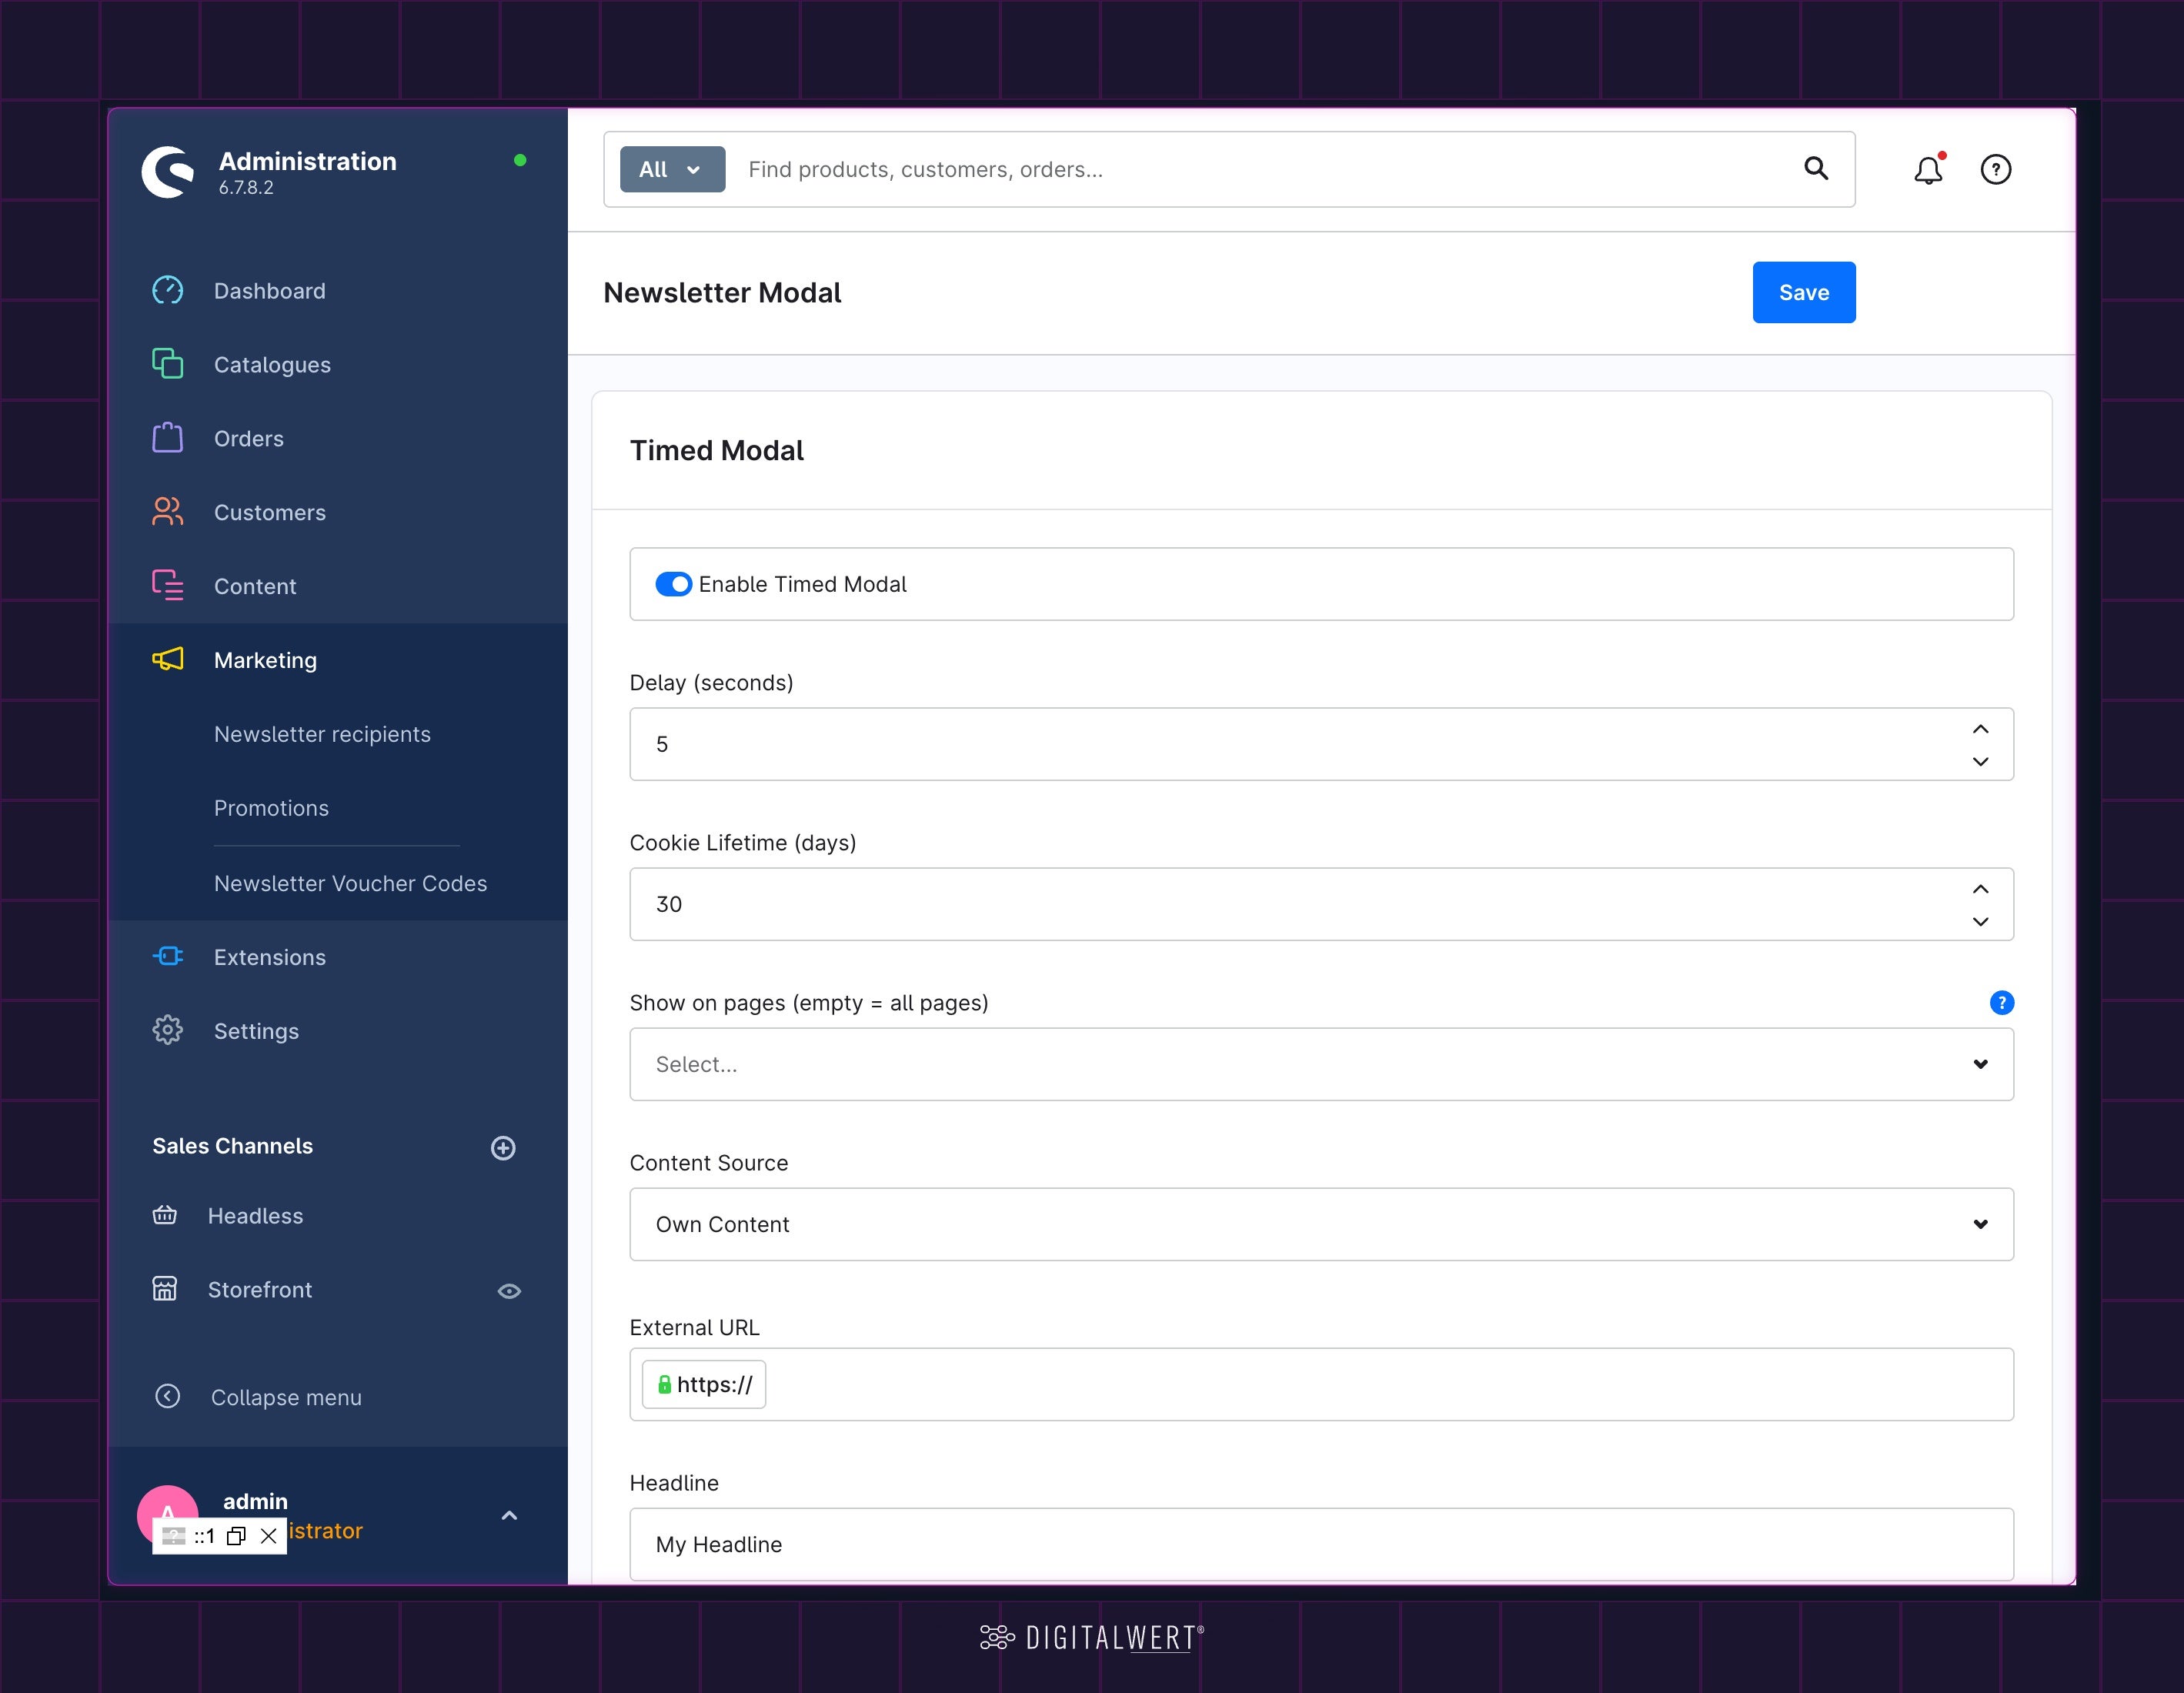The height and width of the screenshot is (1693, 2184).
Task: Click the Catalogues icon in sidebar
Action: 167,364
